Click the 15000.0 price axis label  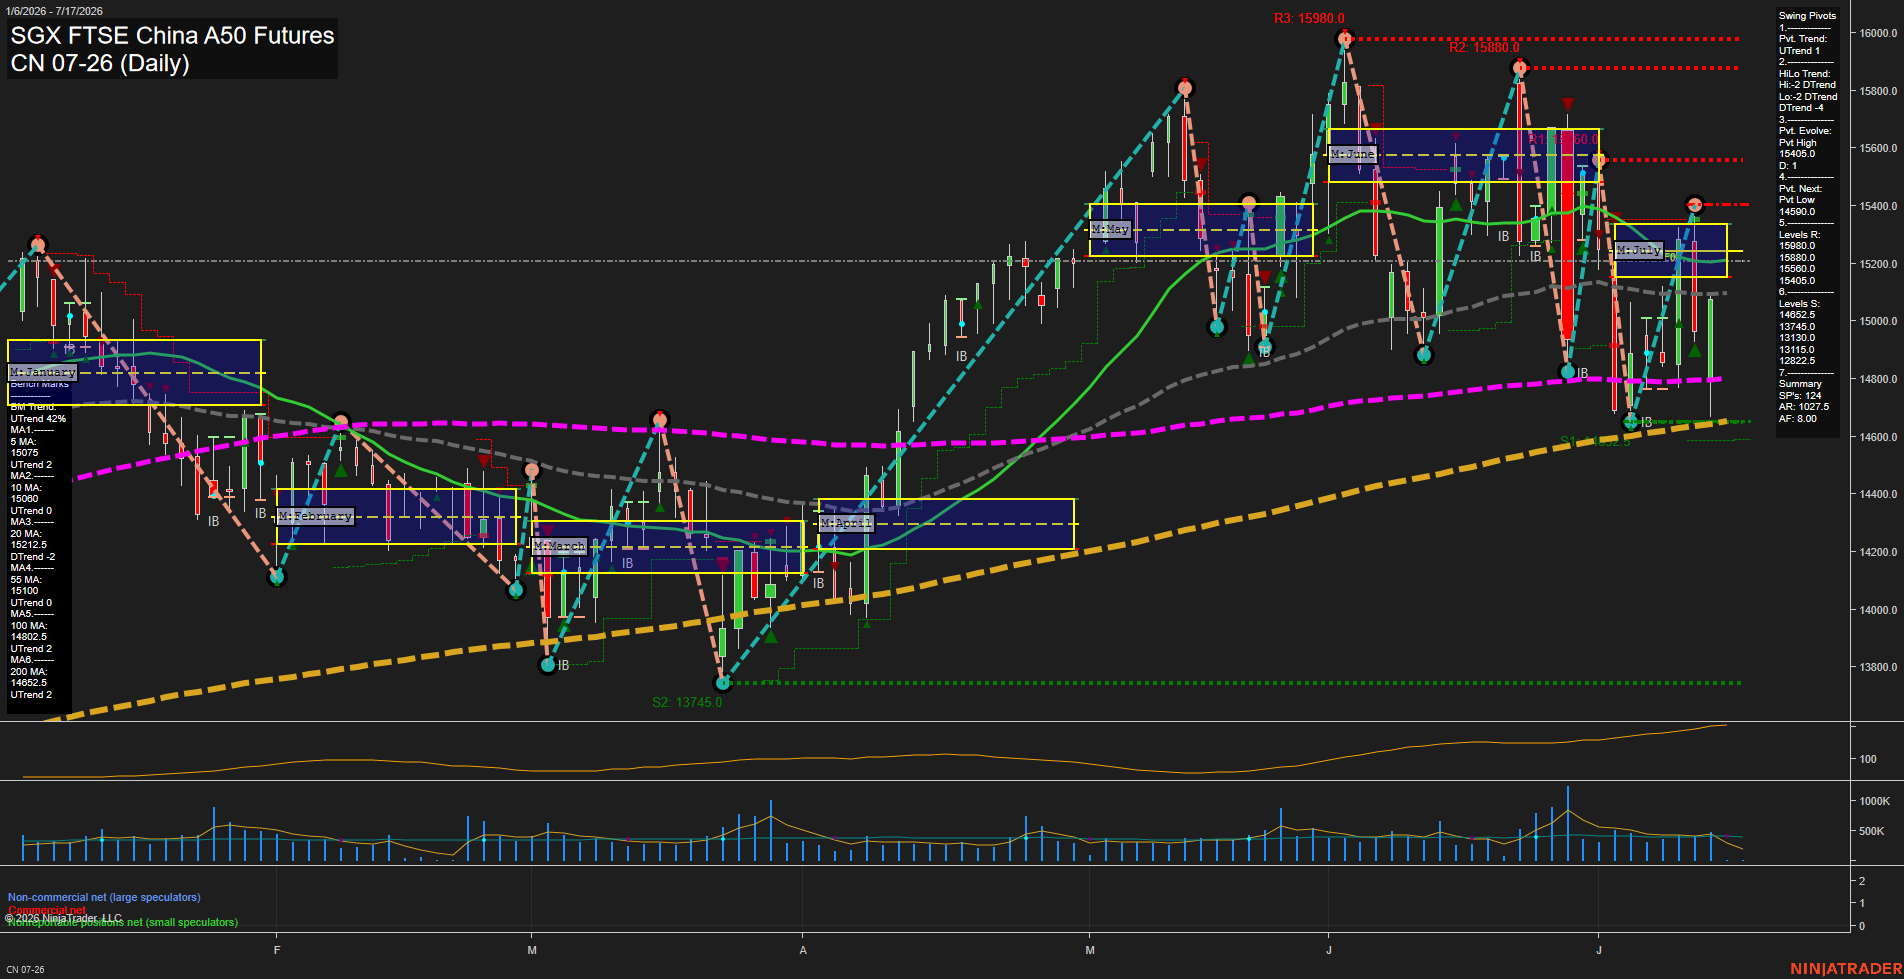coord(1878,321)
